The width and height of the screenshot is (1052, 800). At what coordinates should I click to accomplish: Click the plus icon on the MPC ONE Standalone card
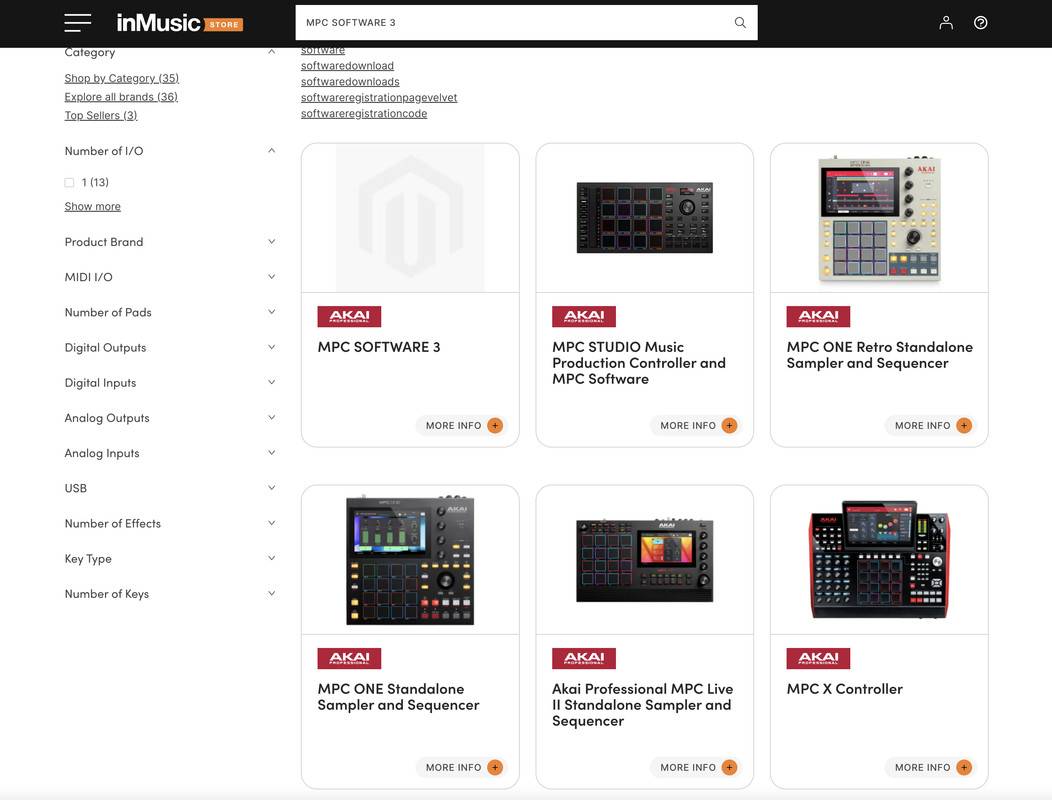pos(495,767)
